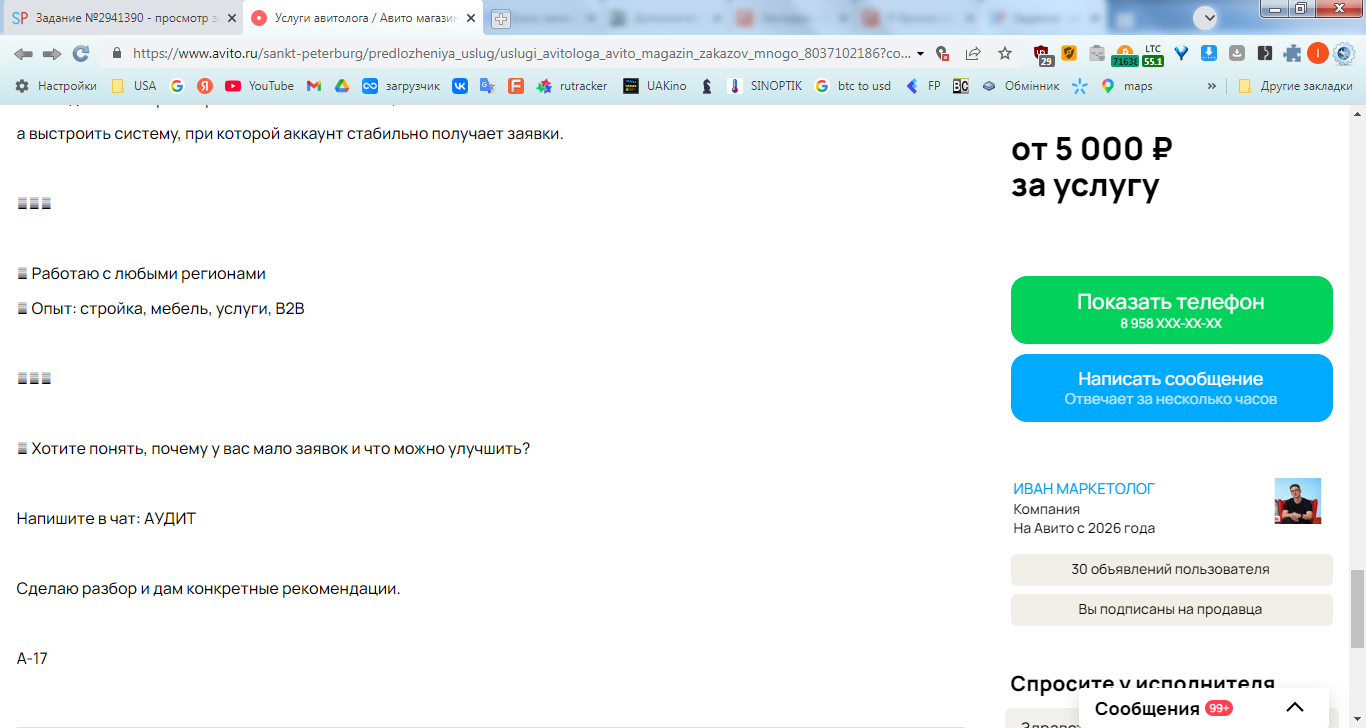The width and height of the screenshot is (1366, 728).
Task: Open the BC bookmark icon
Action: coord(960,86)
